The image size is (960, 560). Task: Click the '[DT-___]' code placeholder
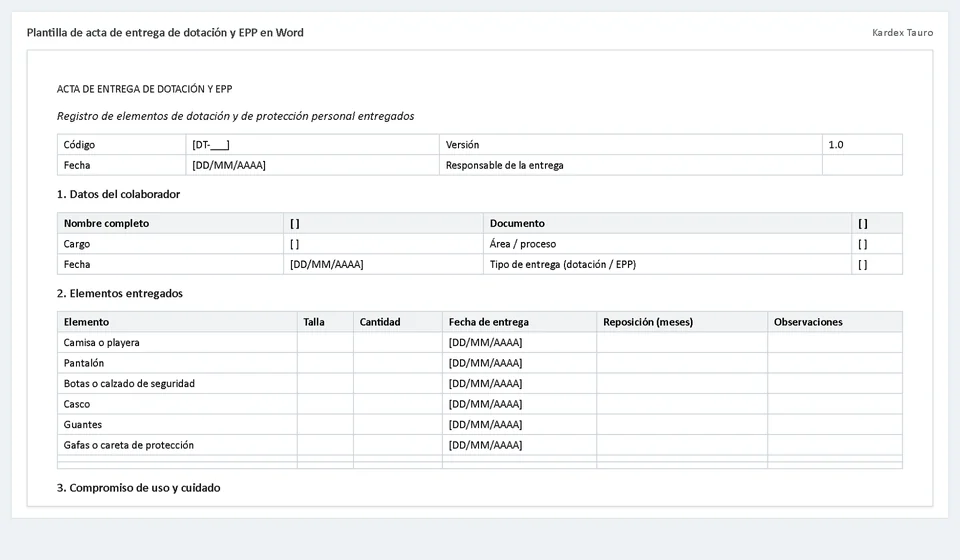click(211, 145)
